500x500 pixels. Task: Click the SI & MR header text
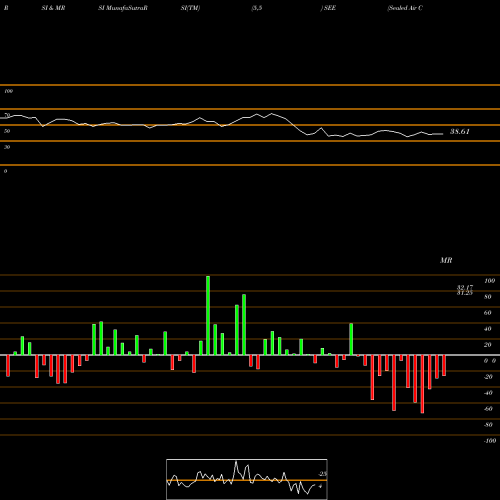[53, 8]
